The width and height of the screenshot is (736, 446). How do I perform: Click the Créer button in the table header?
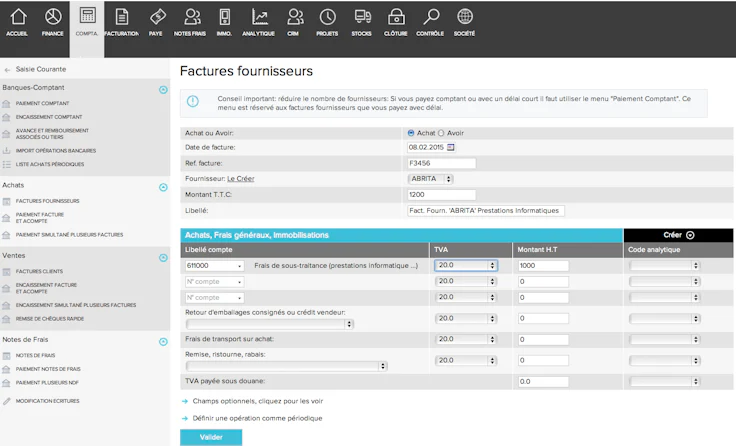coord(678,235)
